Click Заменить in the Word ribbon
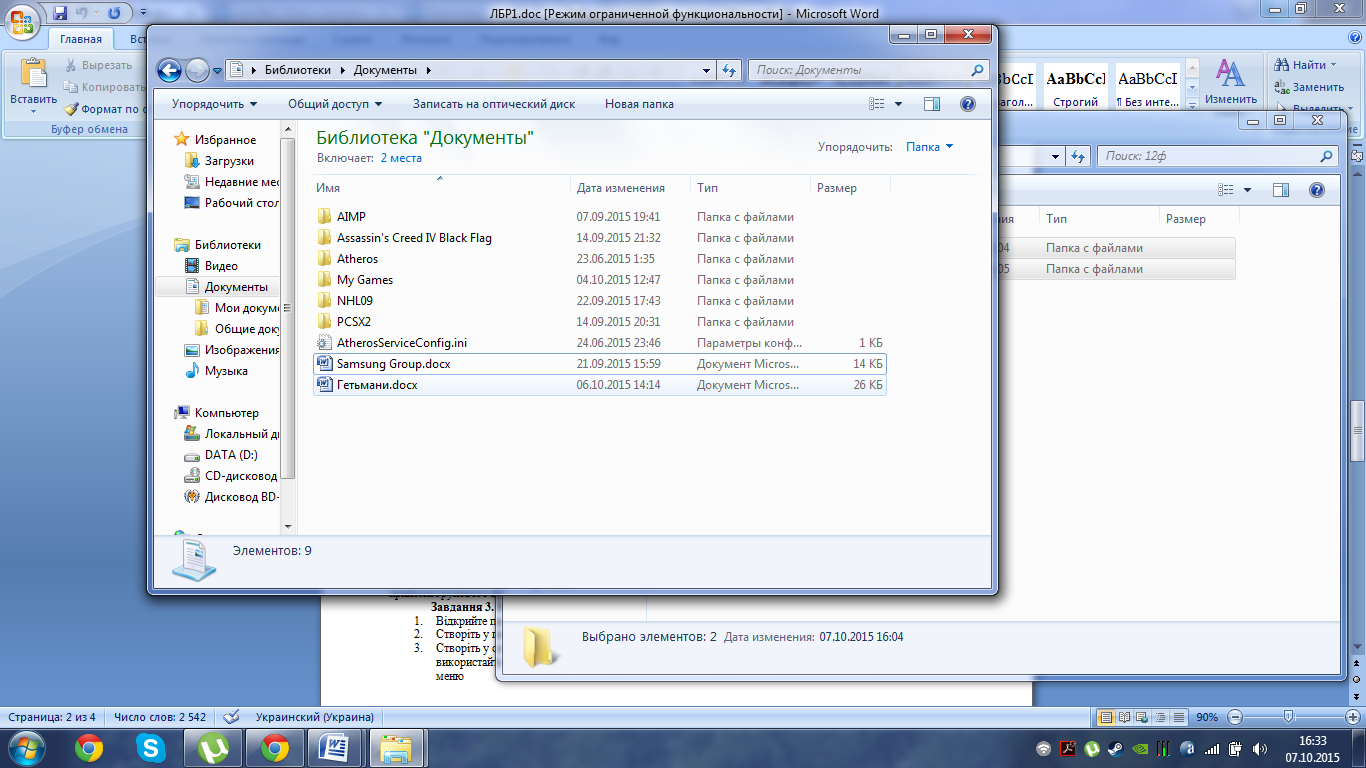Viewport: 1366px width, 768px height. (x=1310, y=87)
